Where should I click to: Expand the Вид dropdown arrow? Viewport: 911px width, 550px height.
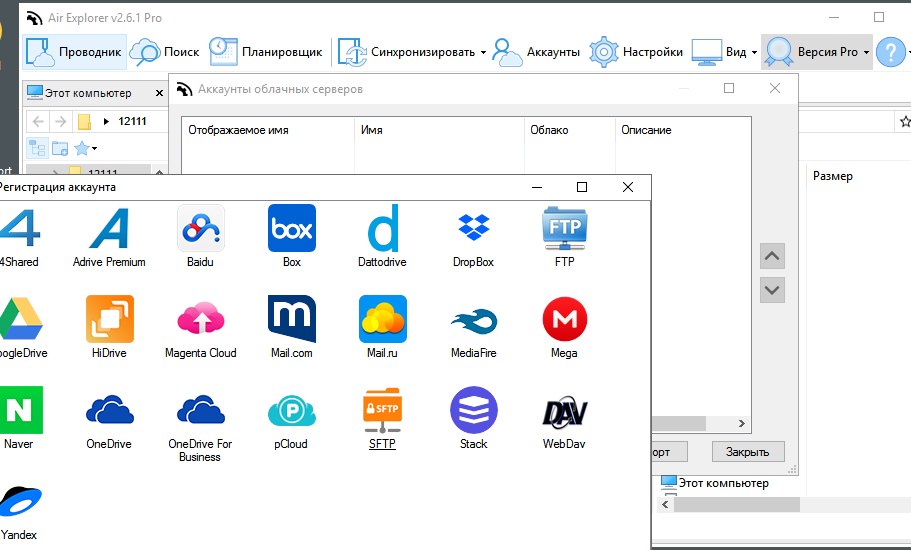(754, 52)
